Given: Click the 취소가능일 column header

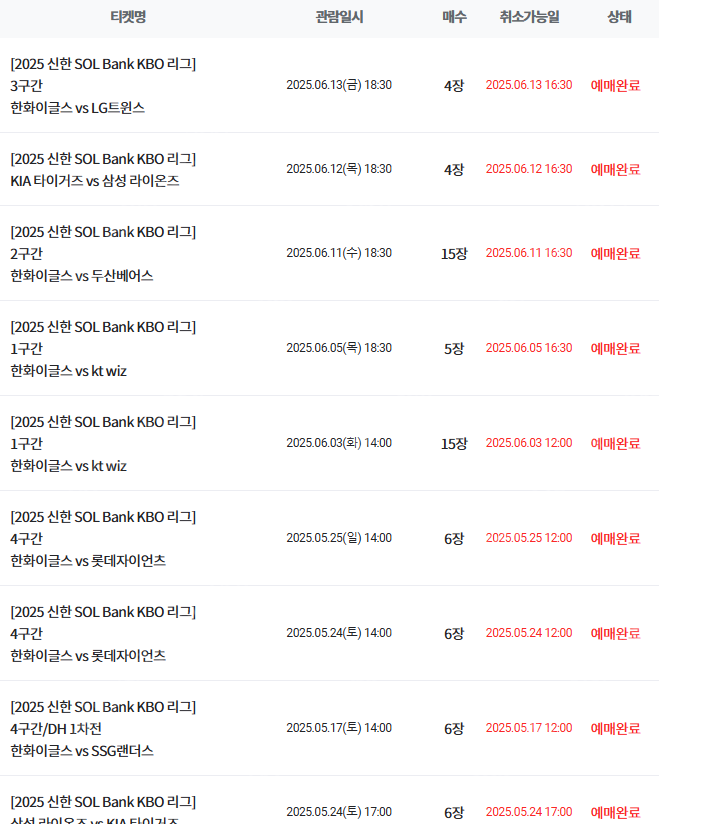Looking at the screenshot, I should pos(529,17).
